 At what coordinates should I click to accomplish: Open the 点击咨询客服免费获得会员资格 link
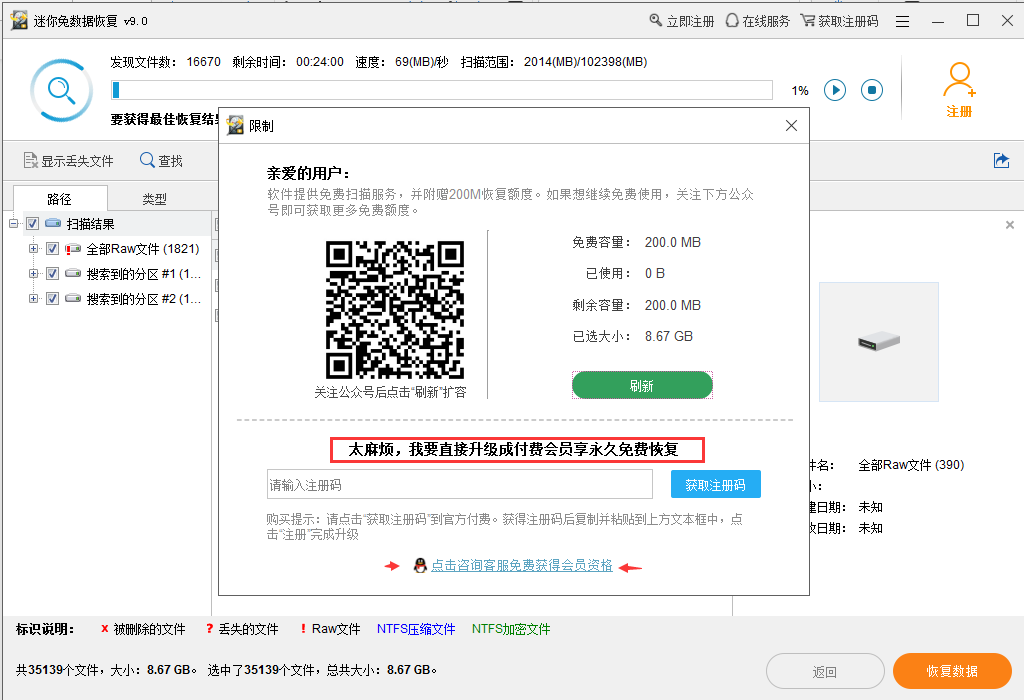(522, 565)
